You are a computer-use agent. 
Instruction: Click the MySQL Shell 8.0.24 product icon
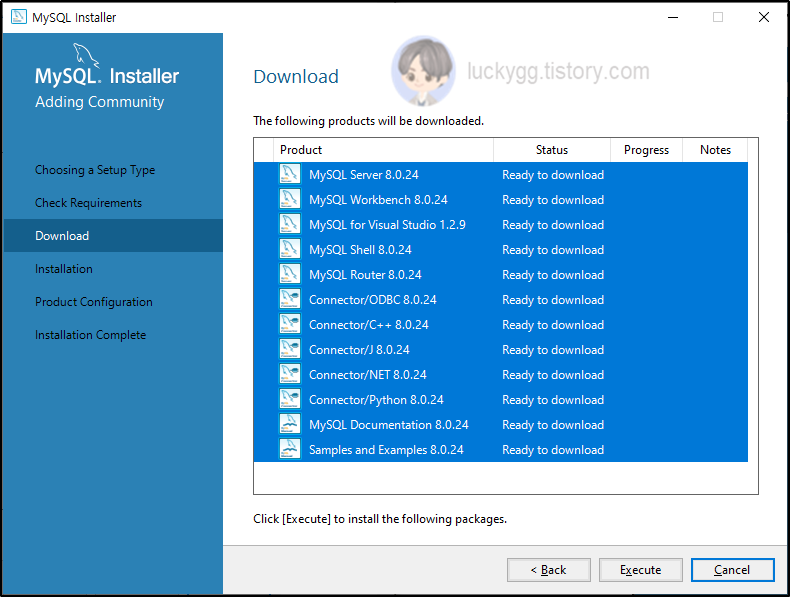tap(290, 249)
